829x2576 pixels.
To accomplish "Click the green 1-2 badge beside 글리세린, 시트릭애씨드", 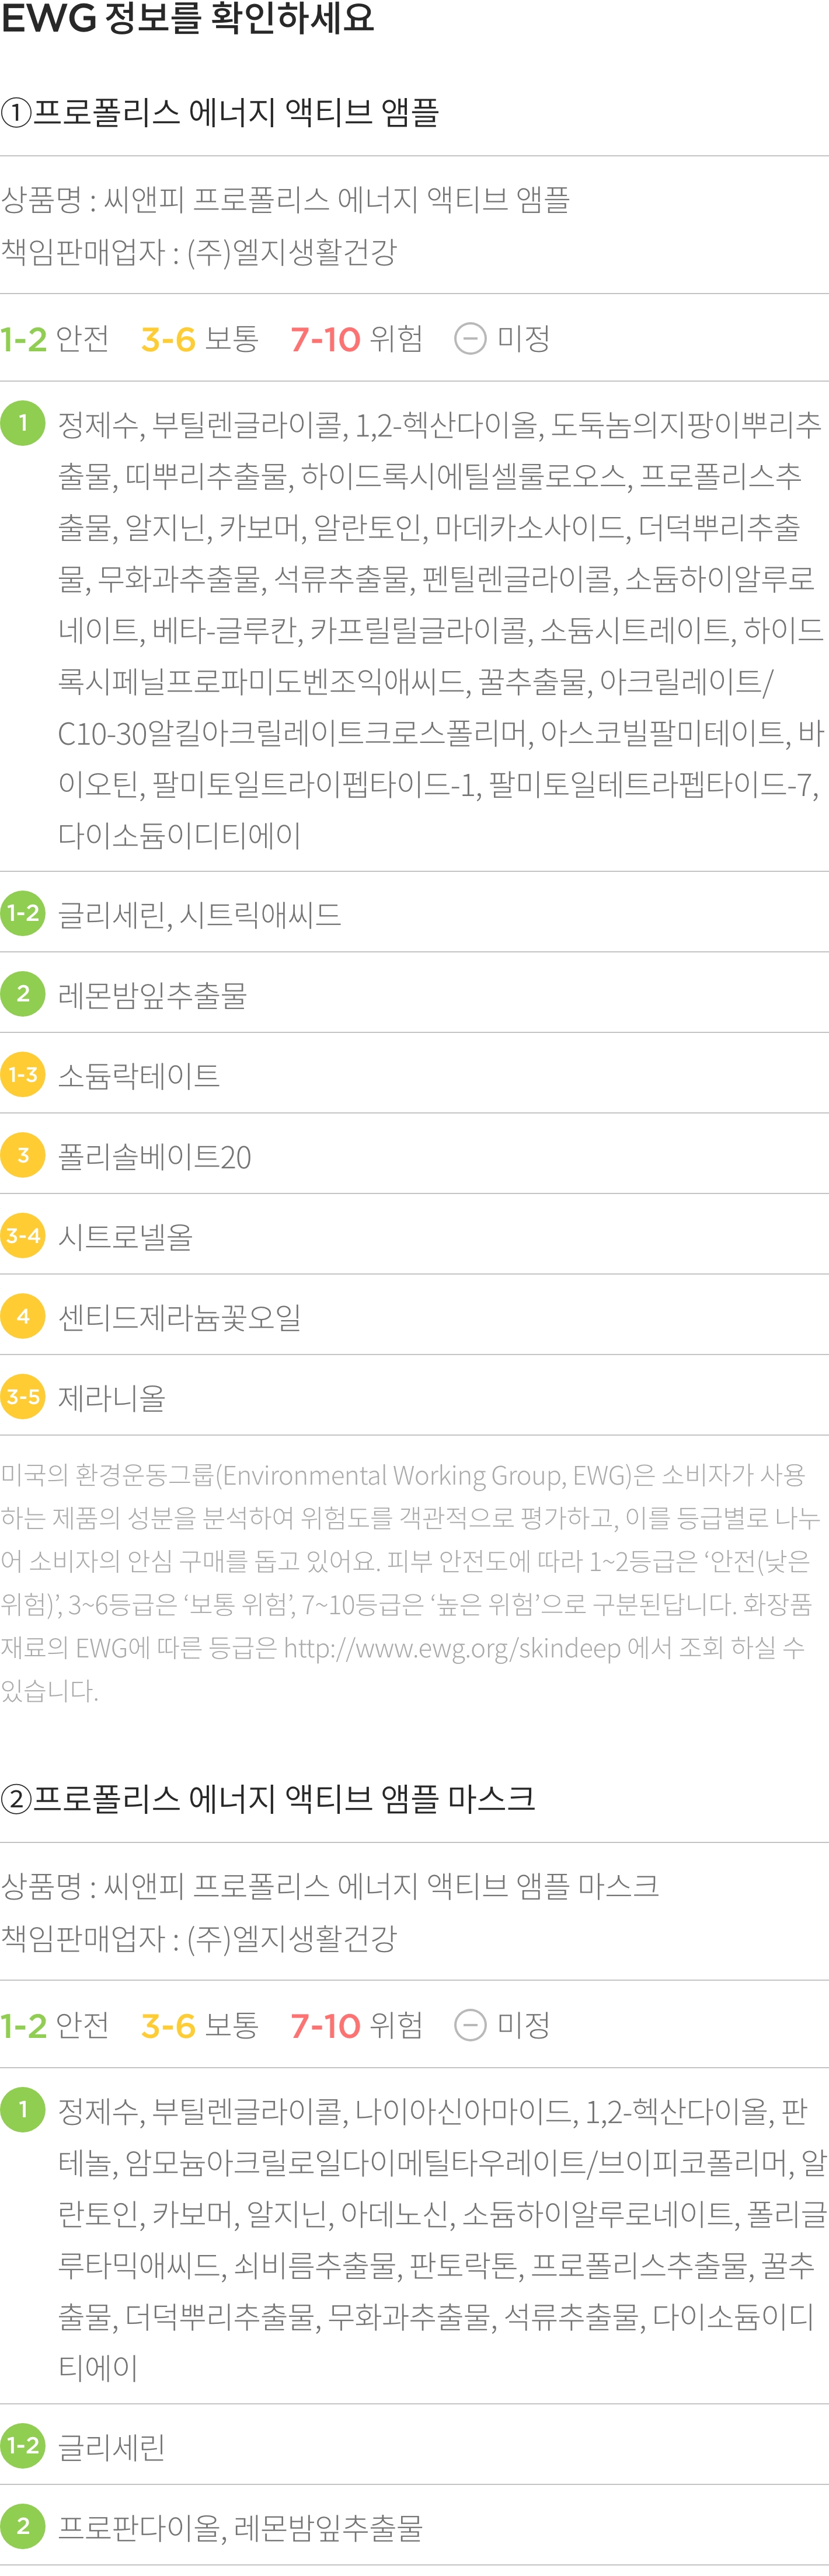I will 23,913.
